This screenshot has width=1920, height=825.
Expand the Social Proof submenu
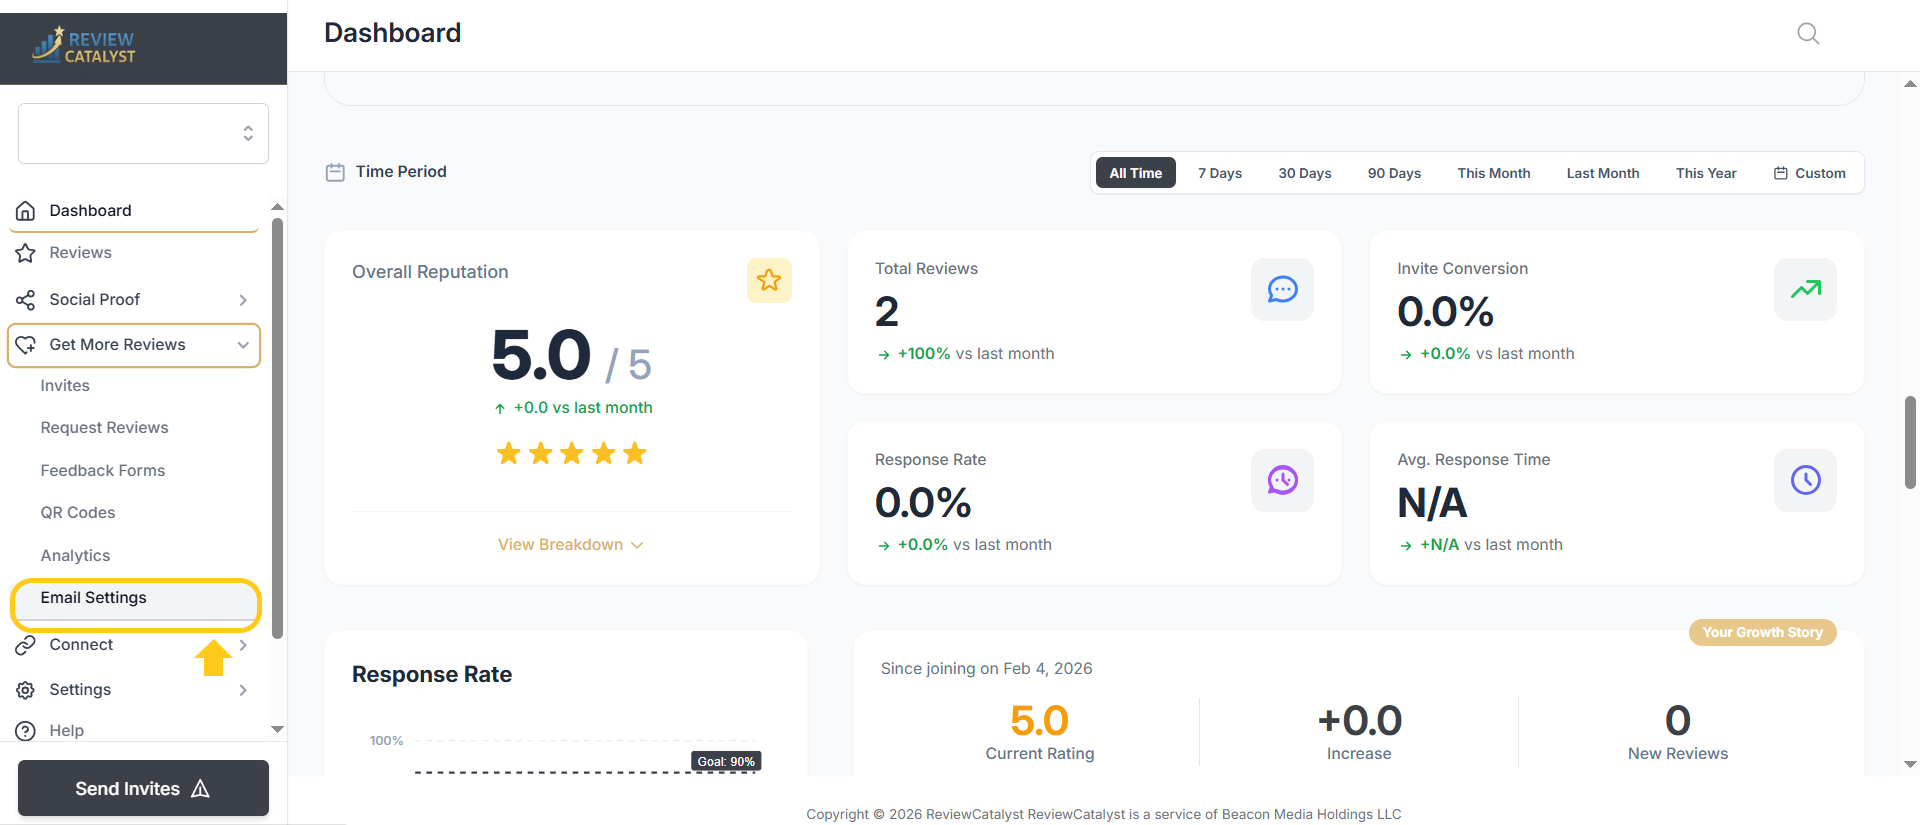242,300
